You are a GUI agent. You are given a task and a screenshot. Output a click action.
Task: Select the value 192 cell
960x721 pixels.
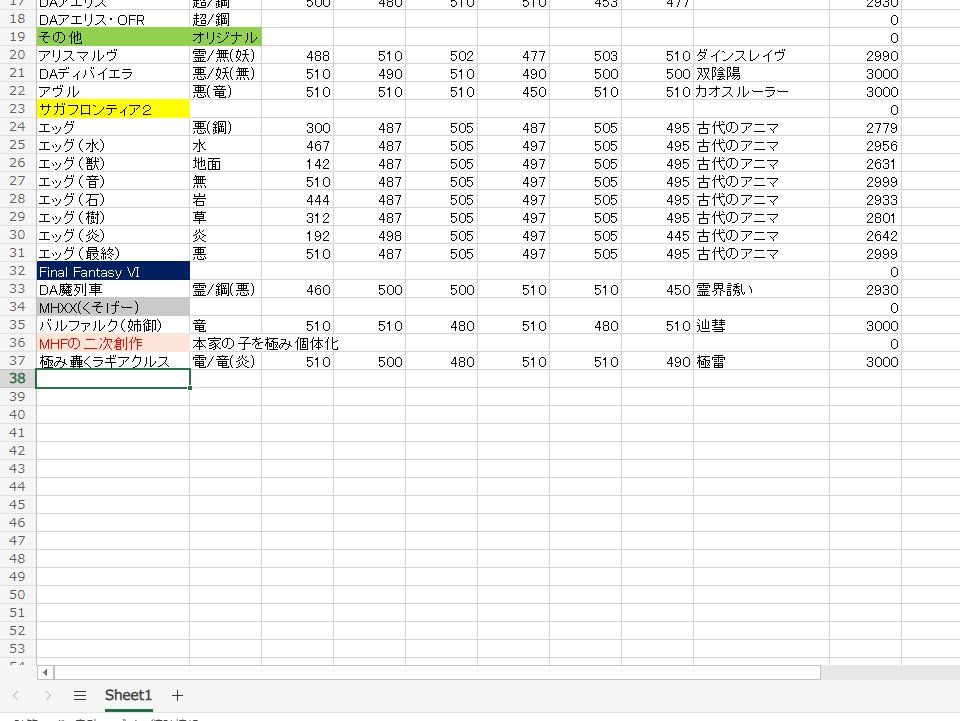[298, 235]
